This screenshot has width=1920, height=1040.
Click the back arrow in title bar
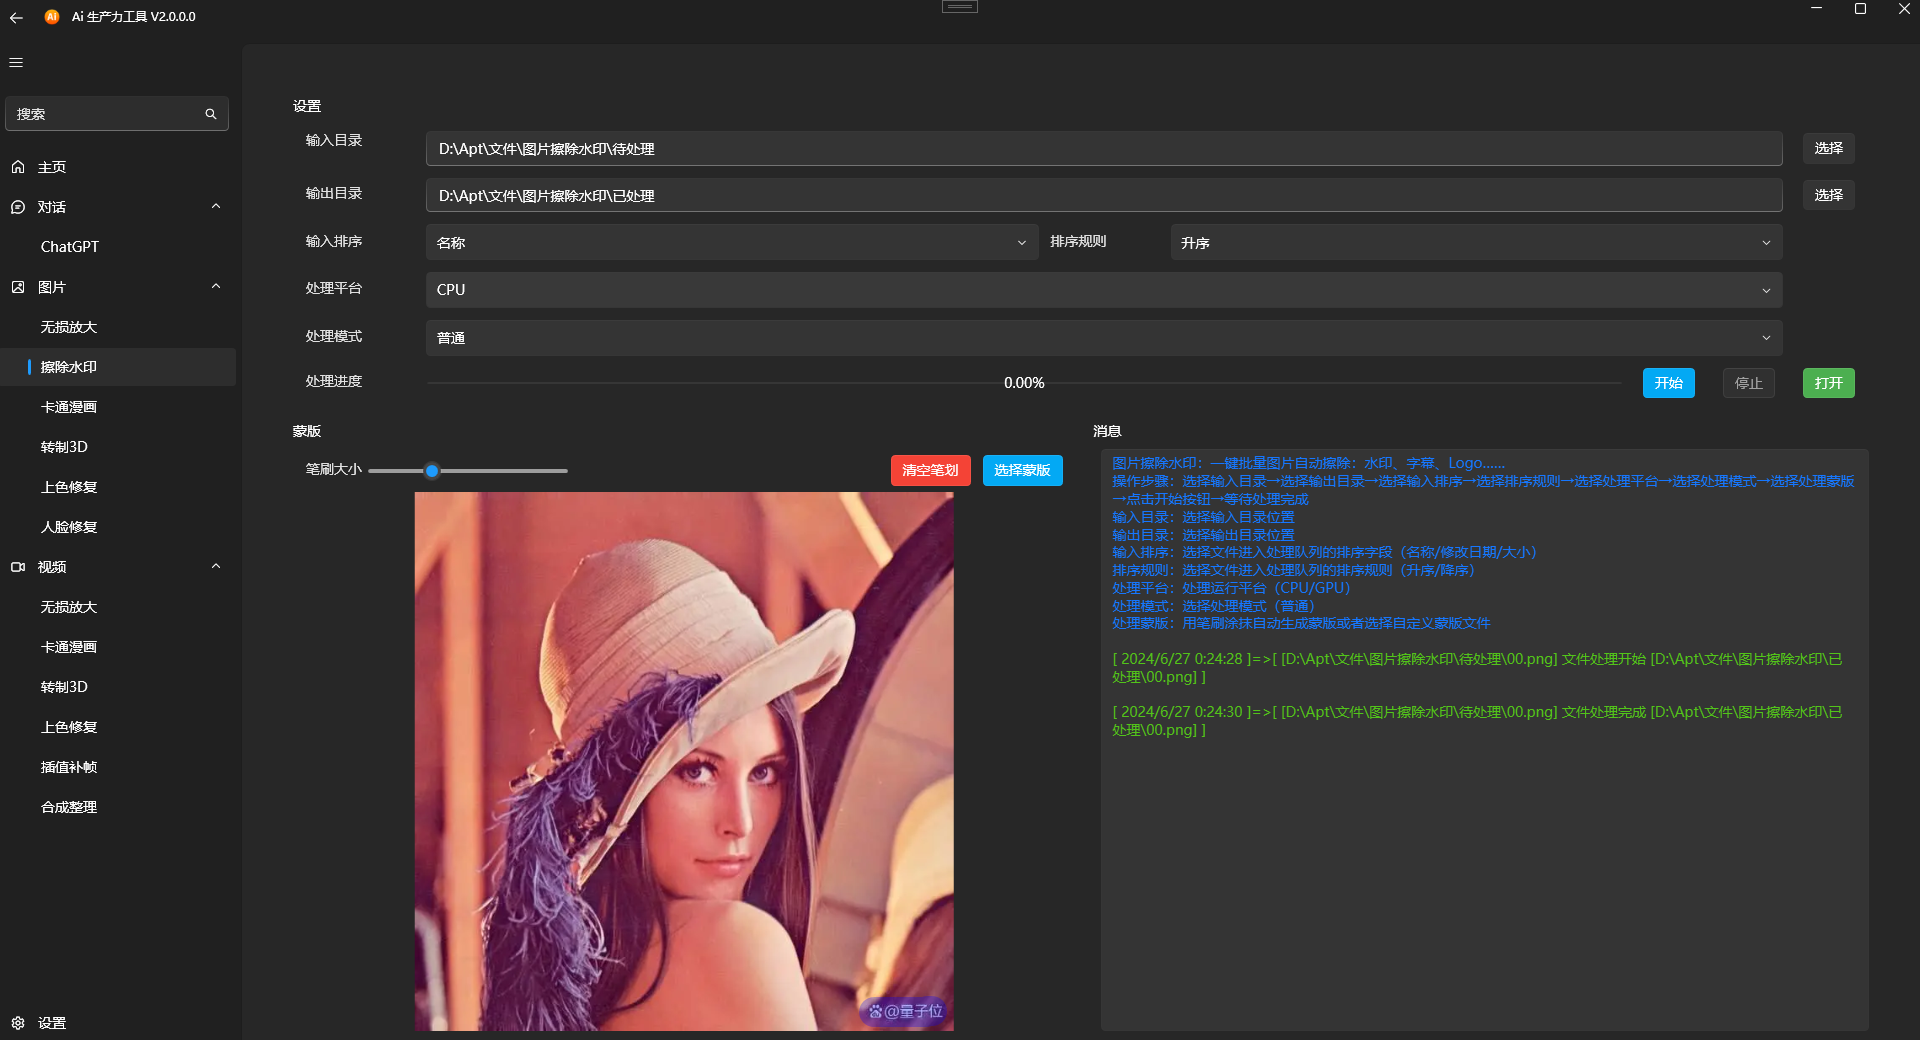click(x=16, y=17)
